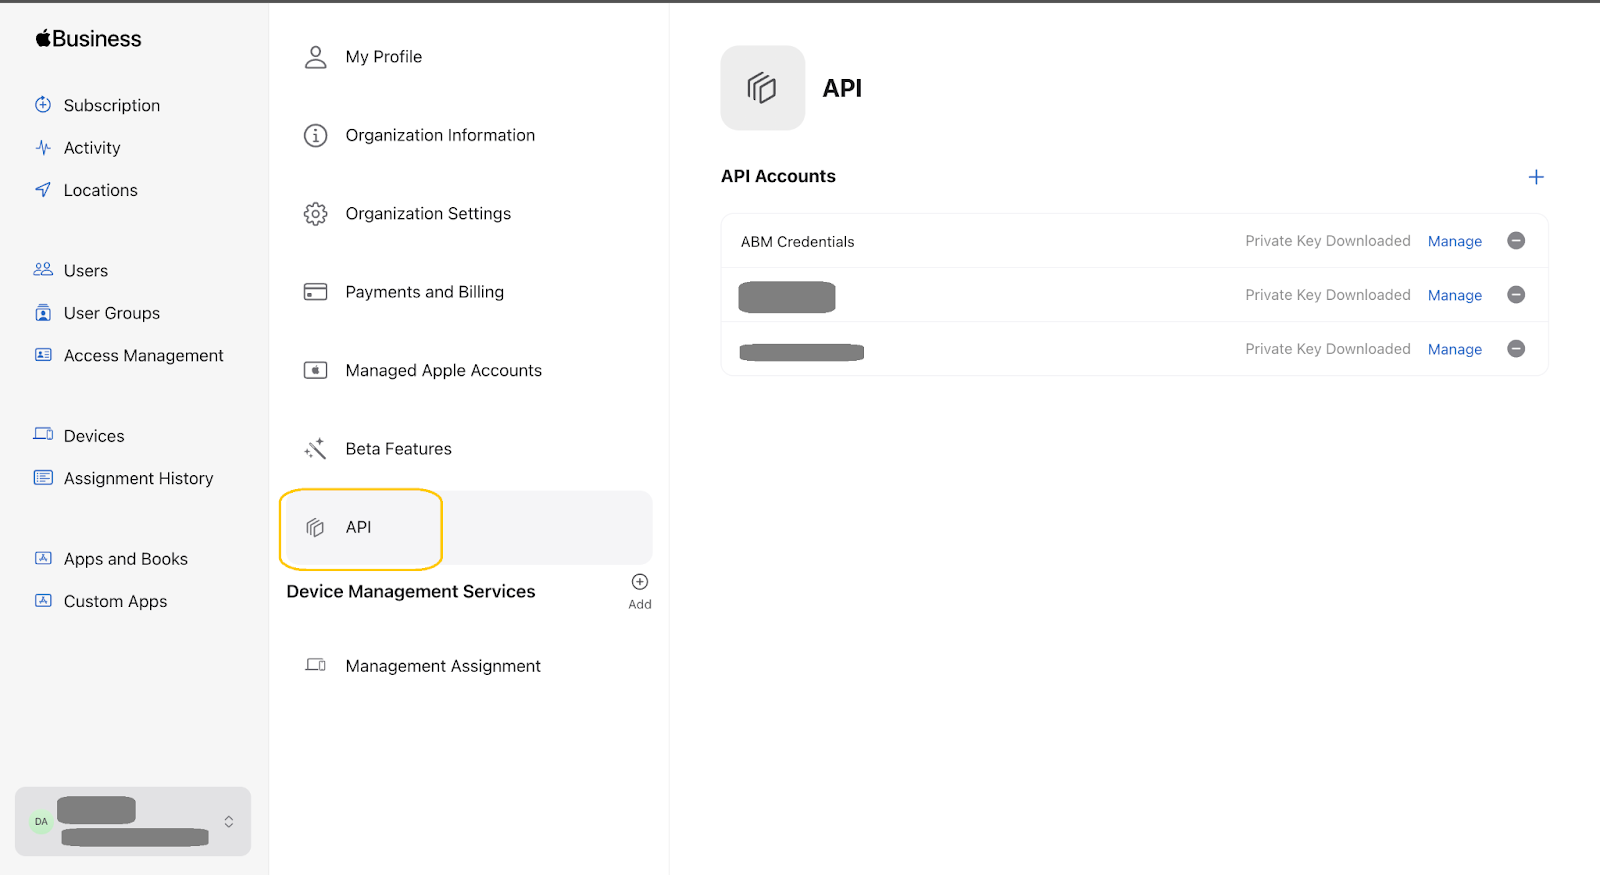Open Subscription in the sidebar
The height and width of the screenshot is (875, 1600).
coord(112,105)
